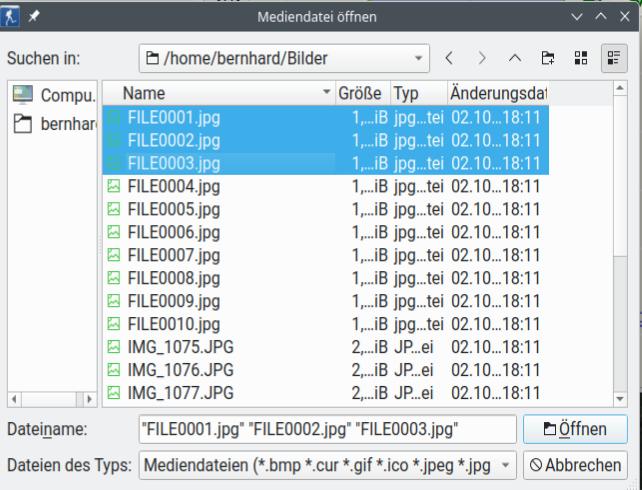Select the bernhard folder in the sidebar
Image resolution: width=642 pixels, height=490 pixels.
click(x=53, y=124)
